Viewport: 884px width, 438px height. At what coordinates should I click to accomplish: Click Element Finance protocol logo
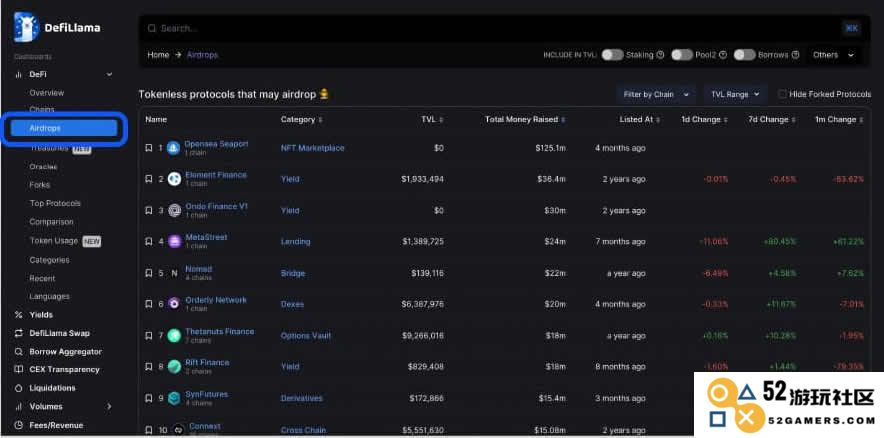click(x=174, y=179)
